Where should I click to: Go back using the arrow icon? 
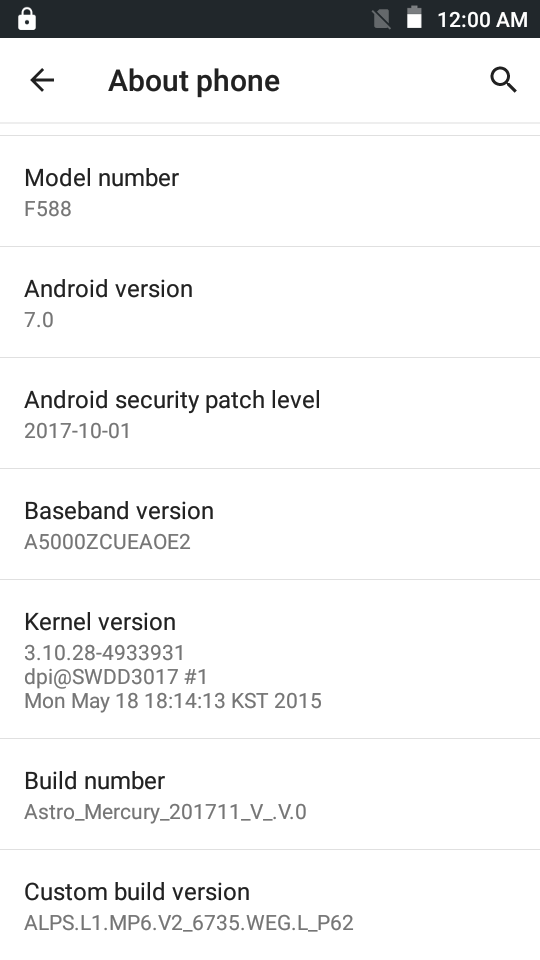click(42, 80)
